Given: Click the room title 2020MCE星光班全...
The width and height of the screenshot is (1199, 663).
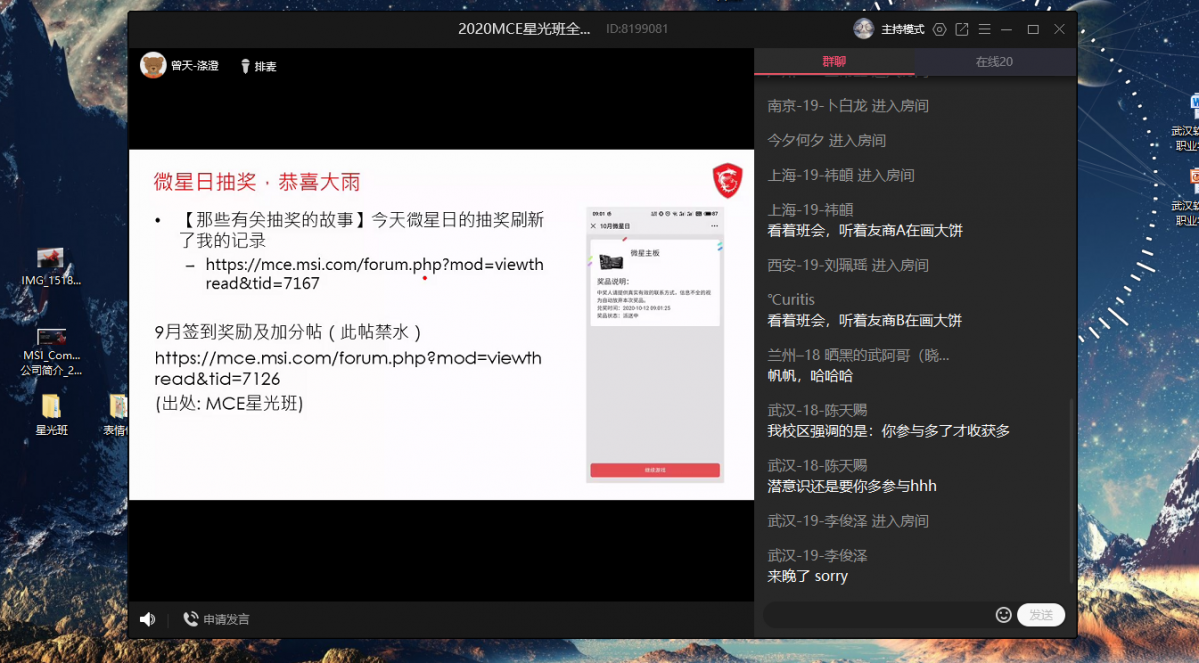Looking at the screenshot, I should (524, 29).
